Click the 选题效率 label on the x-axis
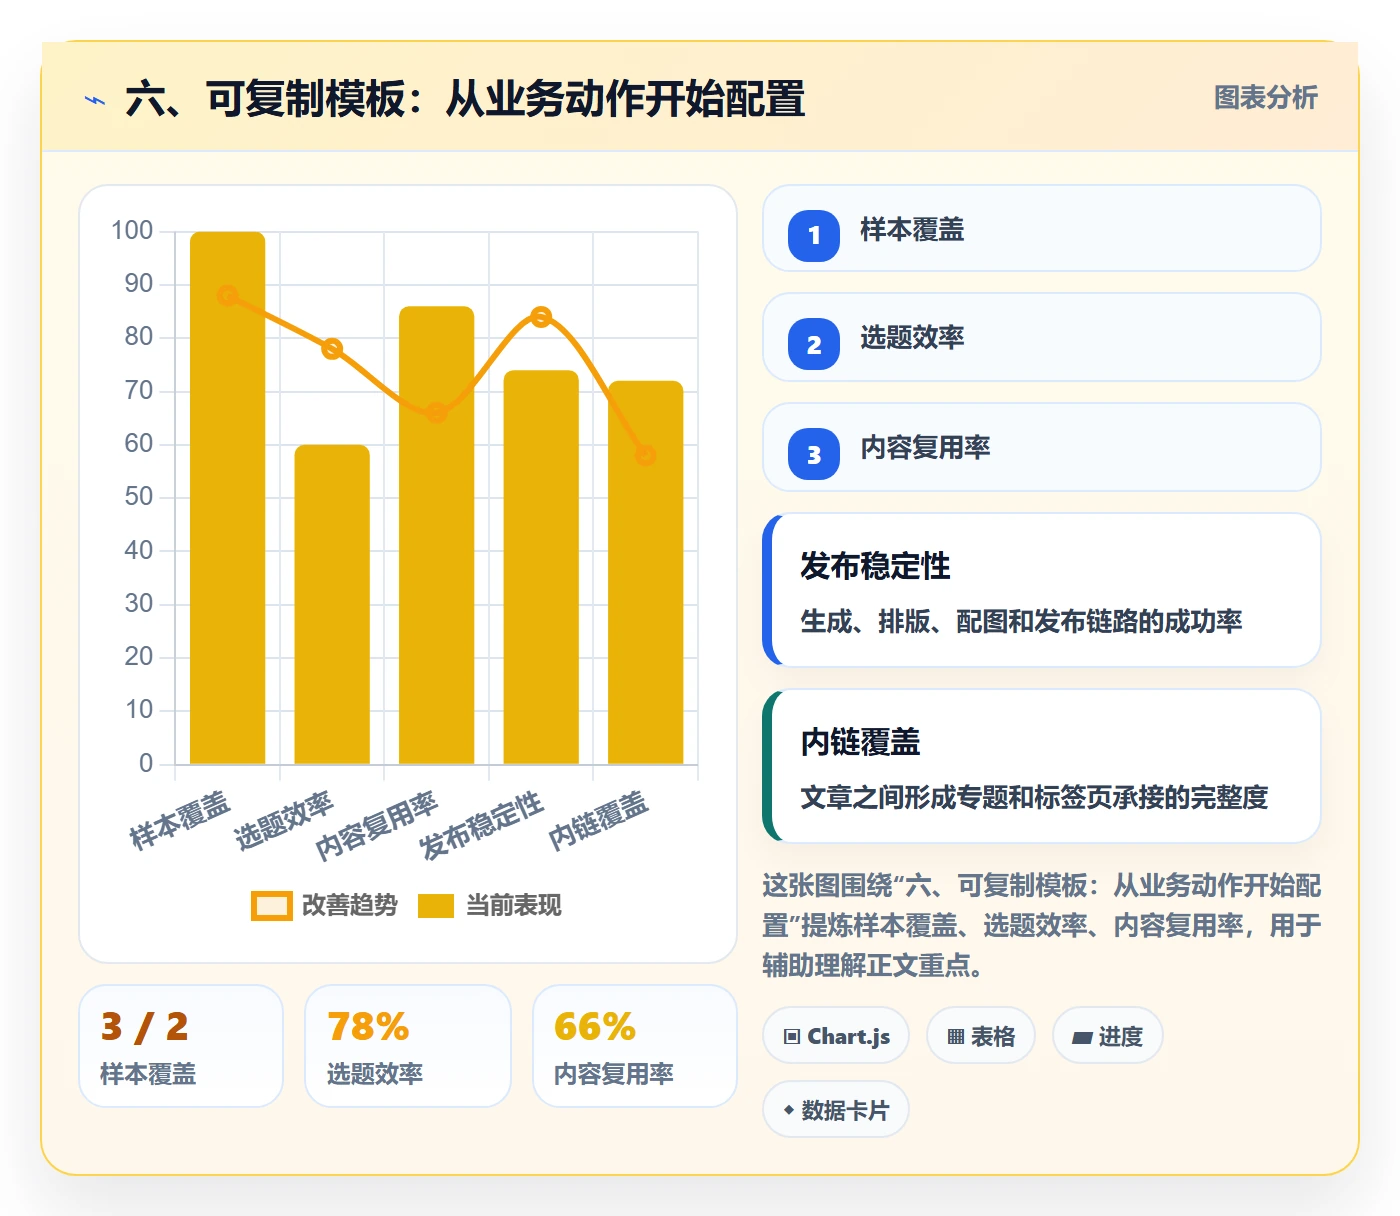 [284, 821]
